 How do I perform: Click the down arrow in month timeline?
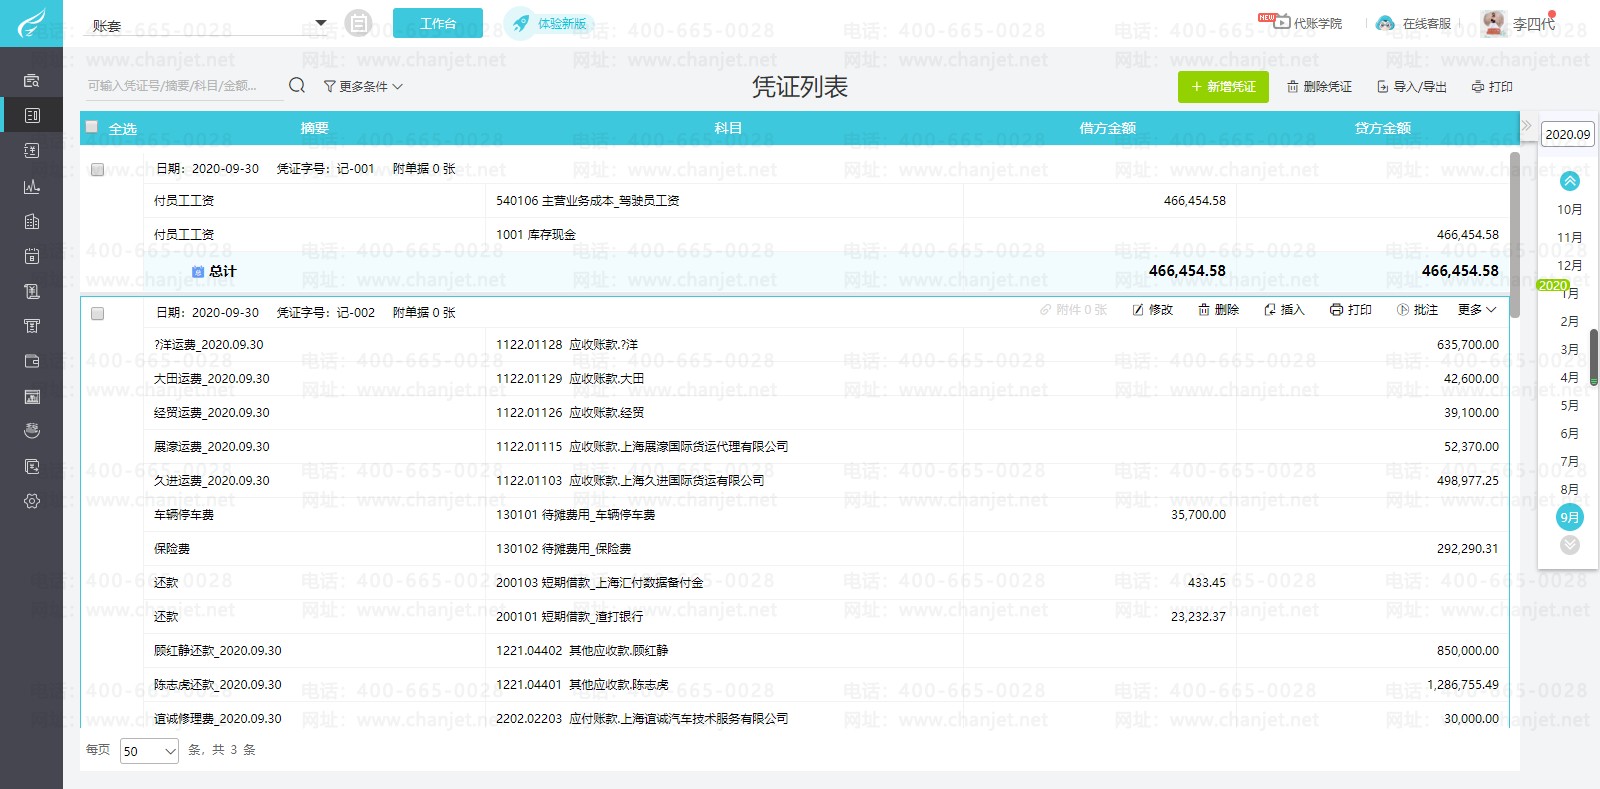tap(1569, 545)
